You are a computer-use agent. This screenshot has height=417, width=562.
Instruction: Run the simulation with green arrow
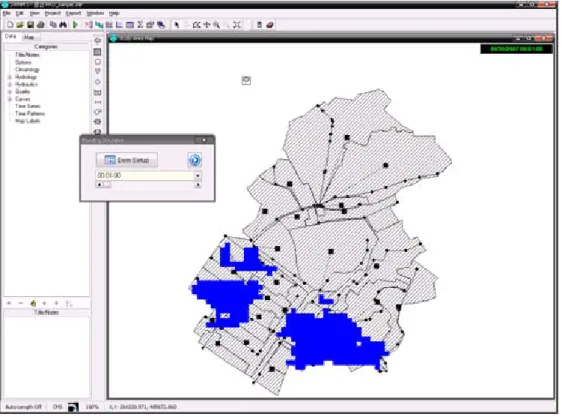click(x=75, y=25)
